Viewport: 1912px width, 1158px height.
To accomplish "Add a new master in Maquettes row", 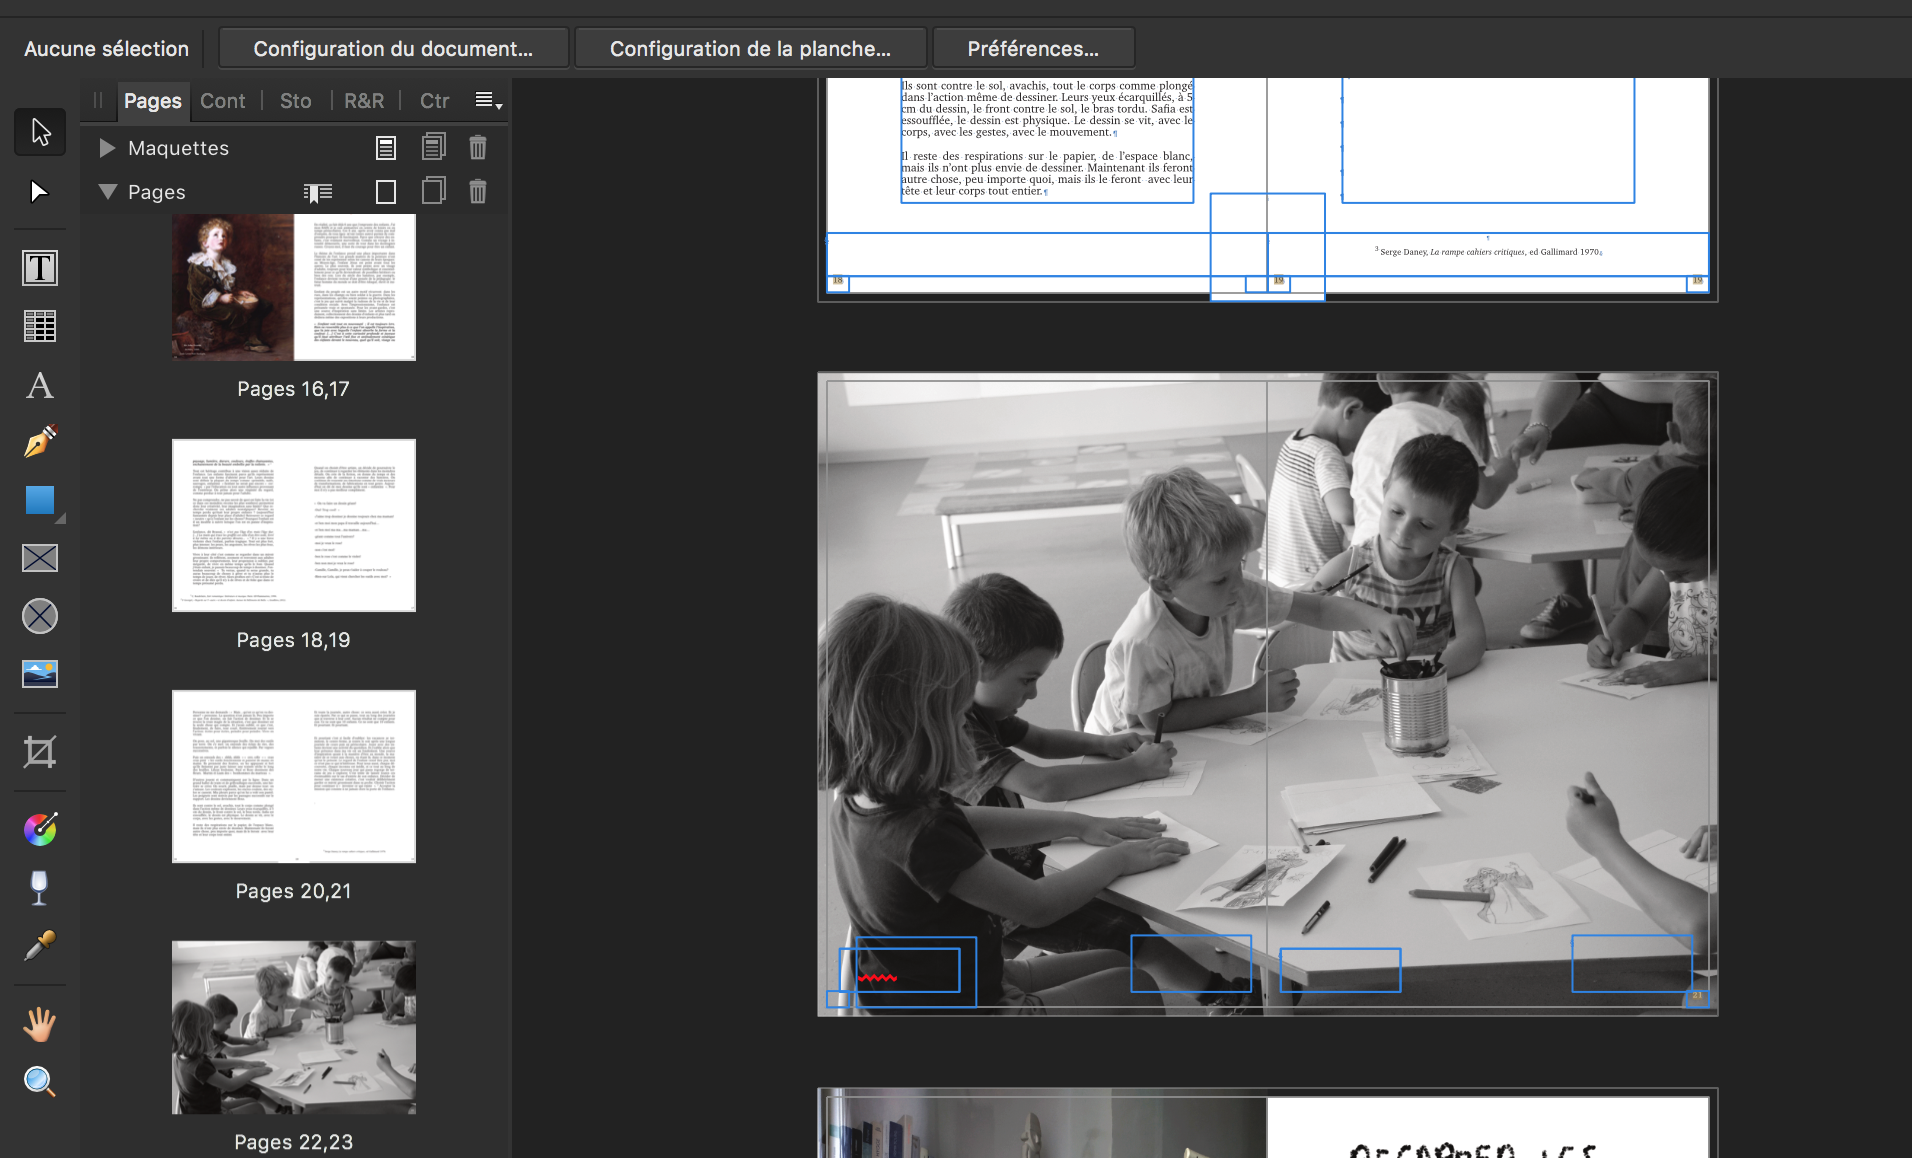I will point(386,148).
